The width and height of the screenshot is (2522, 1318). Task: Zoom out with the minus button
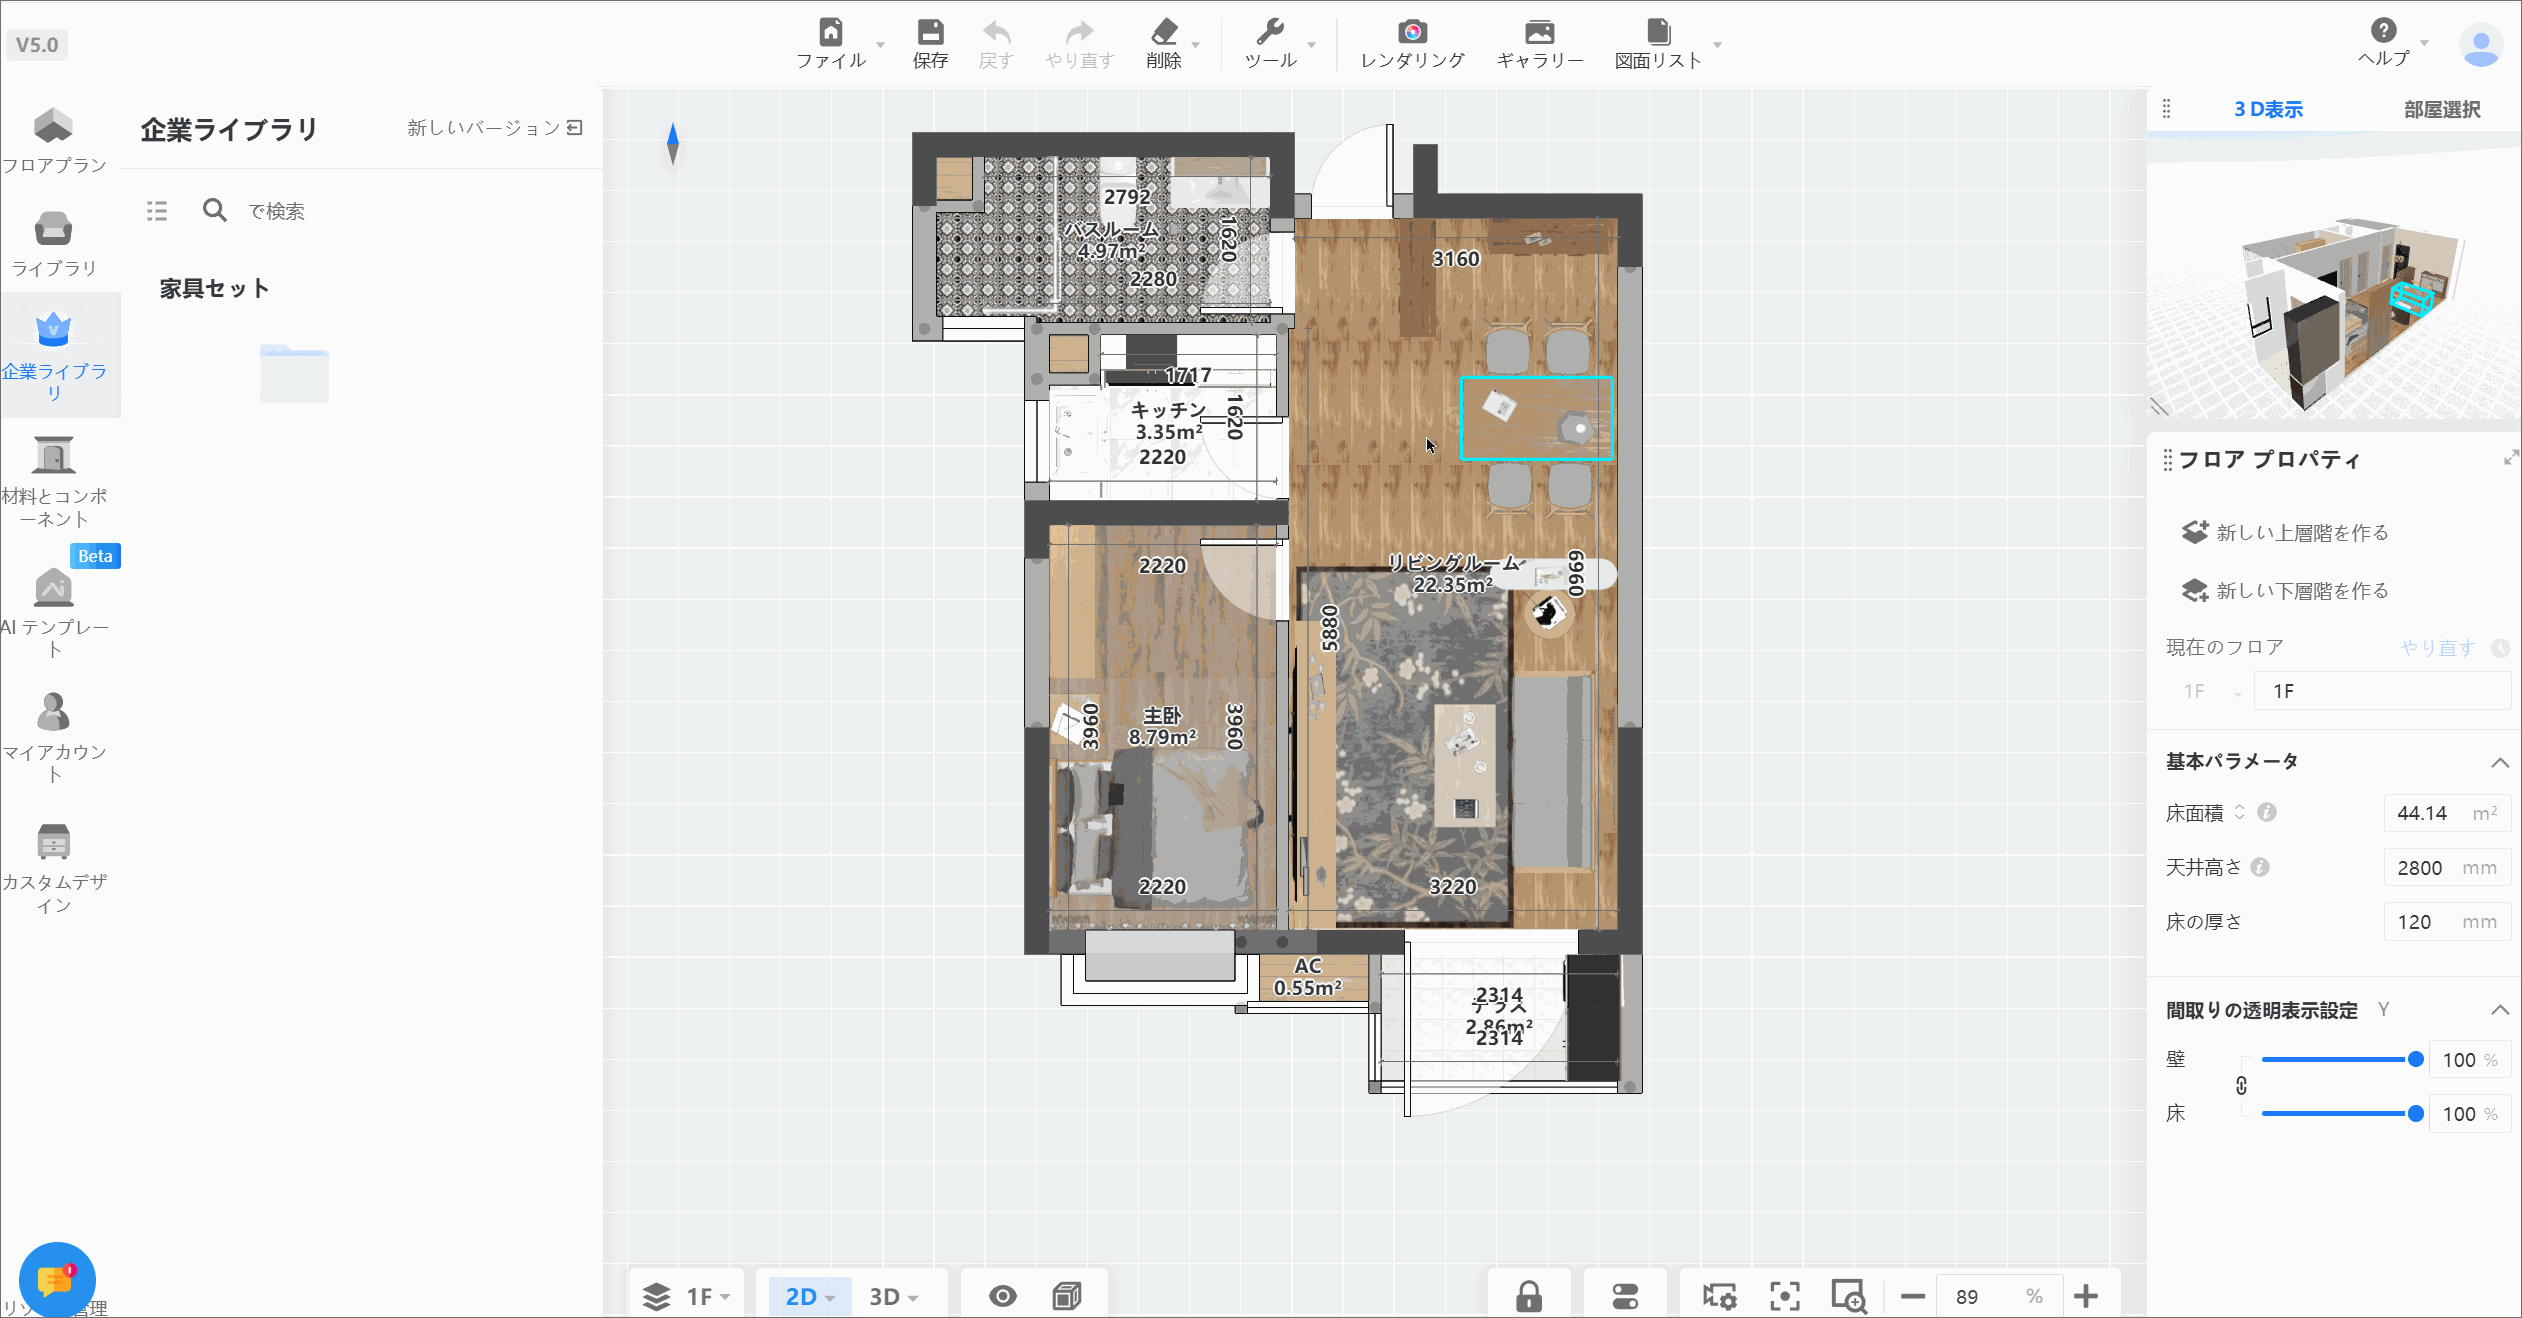point(1913,1296)
